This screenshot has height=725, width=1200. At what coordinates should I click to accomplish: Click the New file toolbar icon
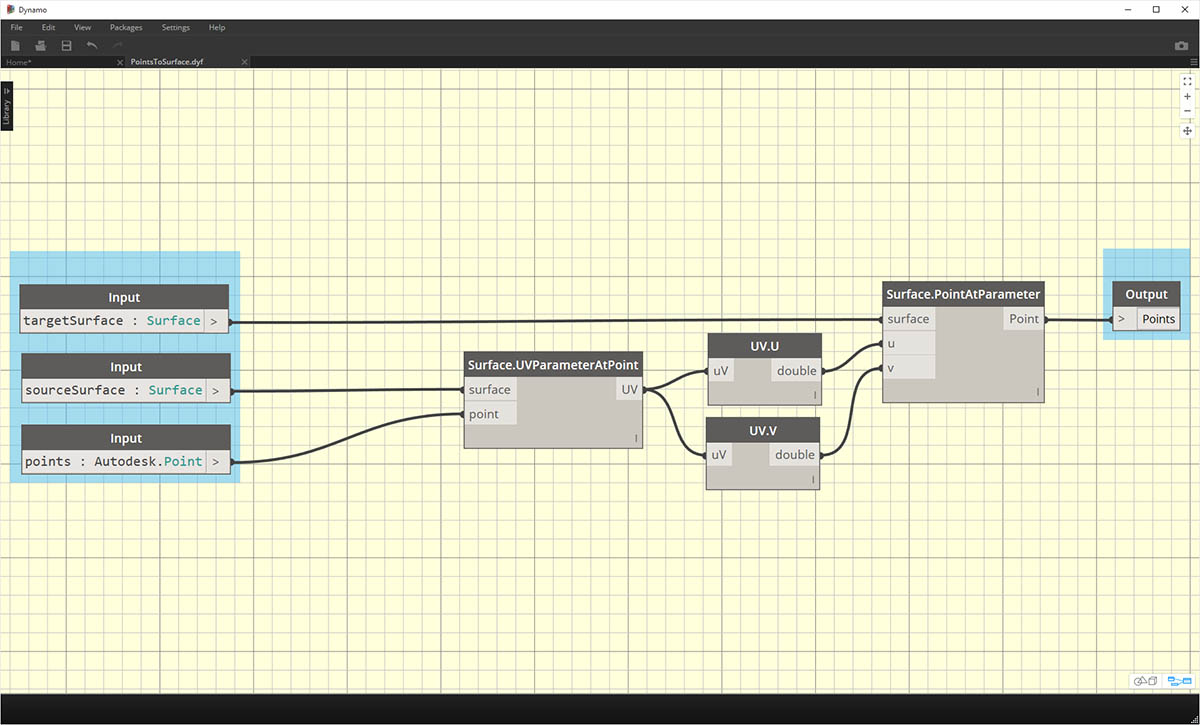click(x=16, y=46)
